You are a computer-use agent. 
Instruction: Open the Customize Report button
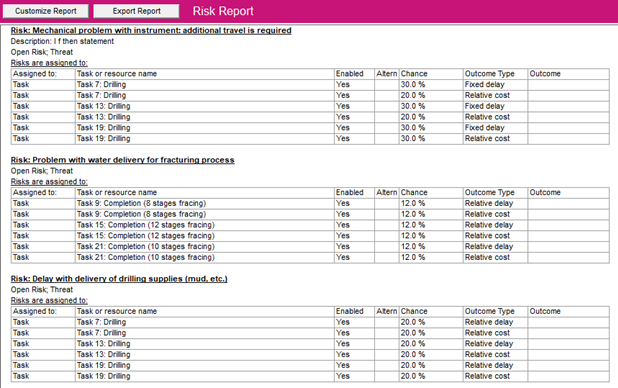pos(46,11)
